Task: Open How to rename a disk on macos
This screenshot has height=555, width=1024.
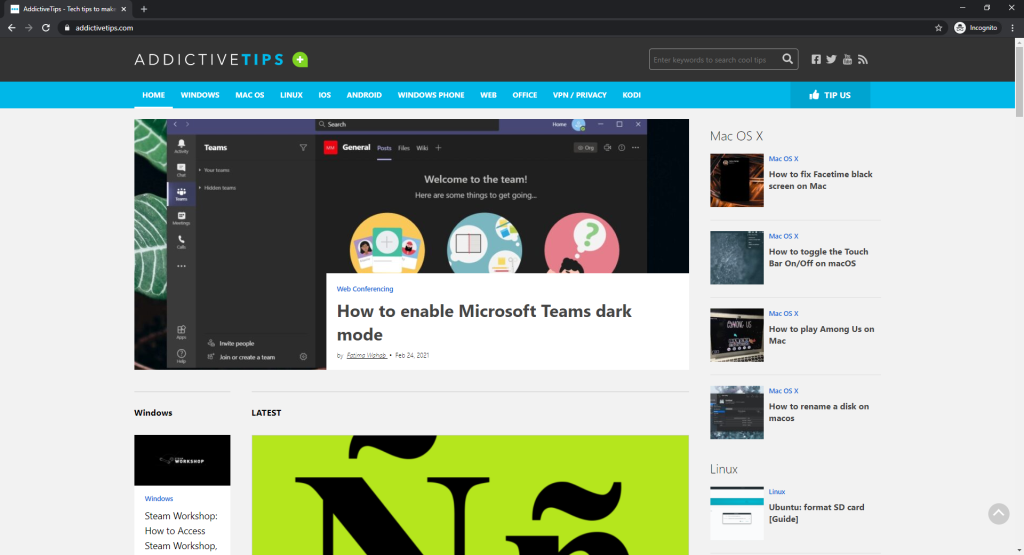Action: point(818,412)
